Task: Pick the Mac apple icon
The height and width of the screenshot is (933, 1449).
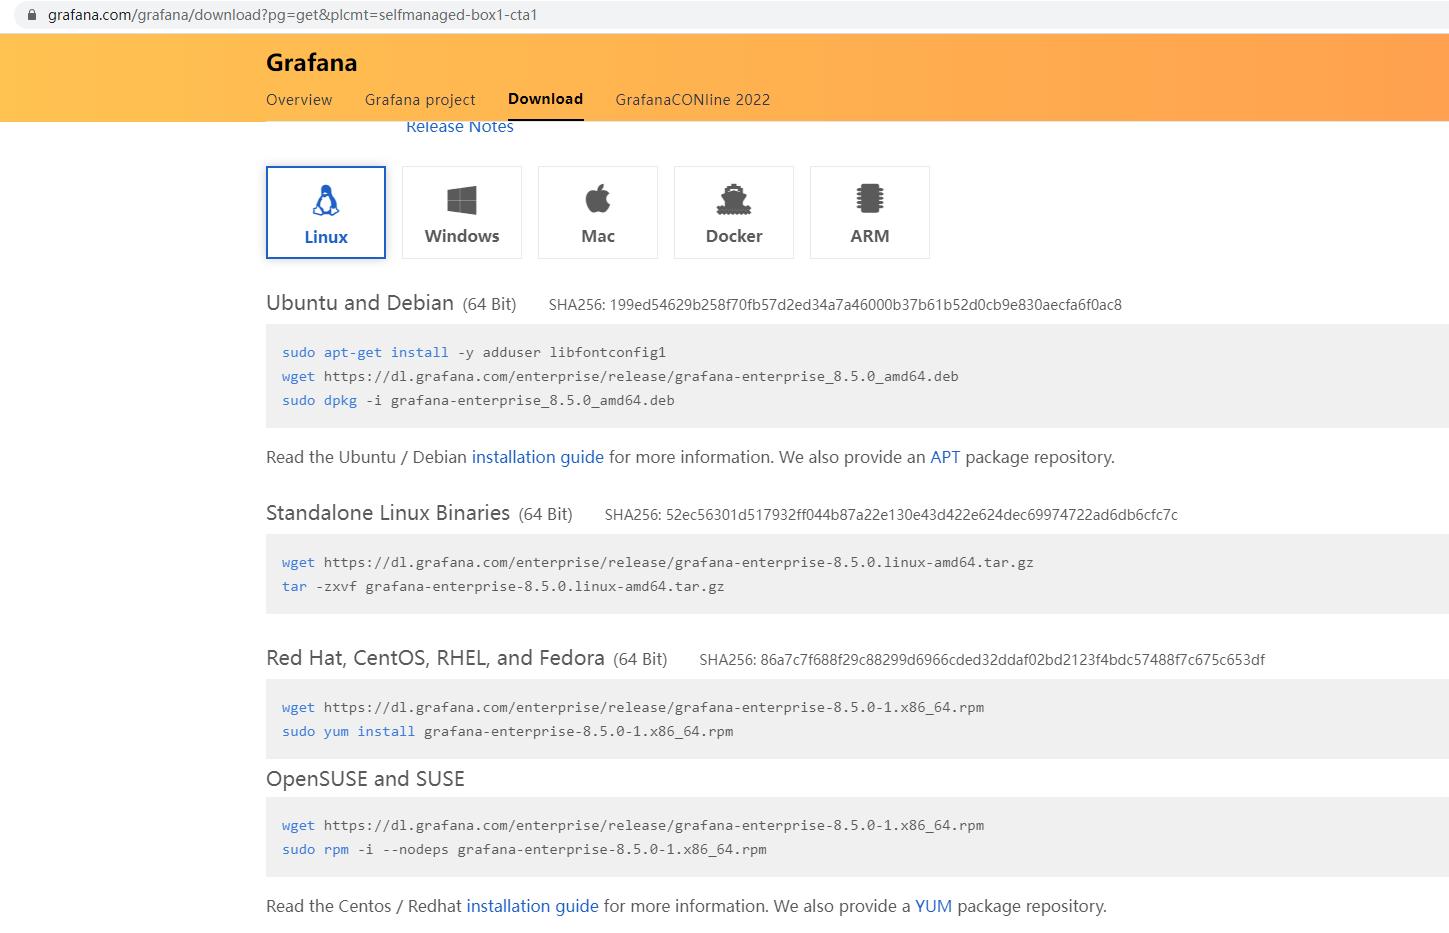Action: (x=598, y=199)
